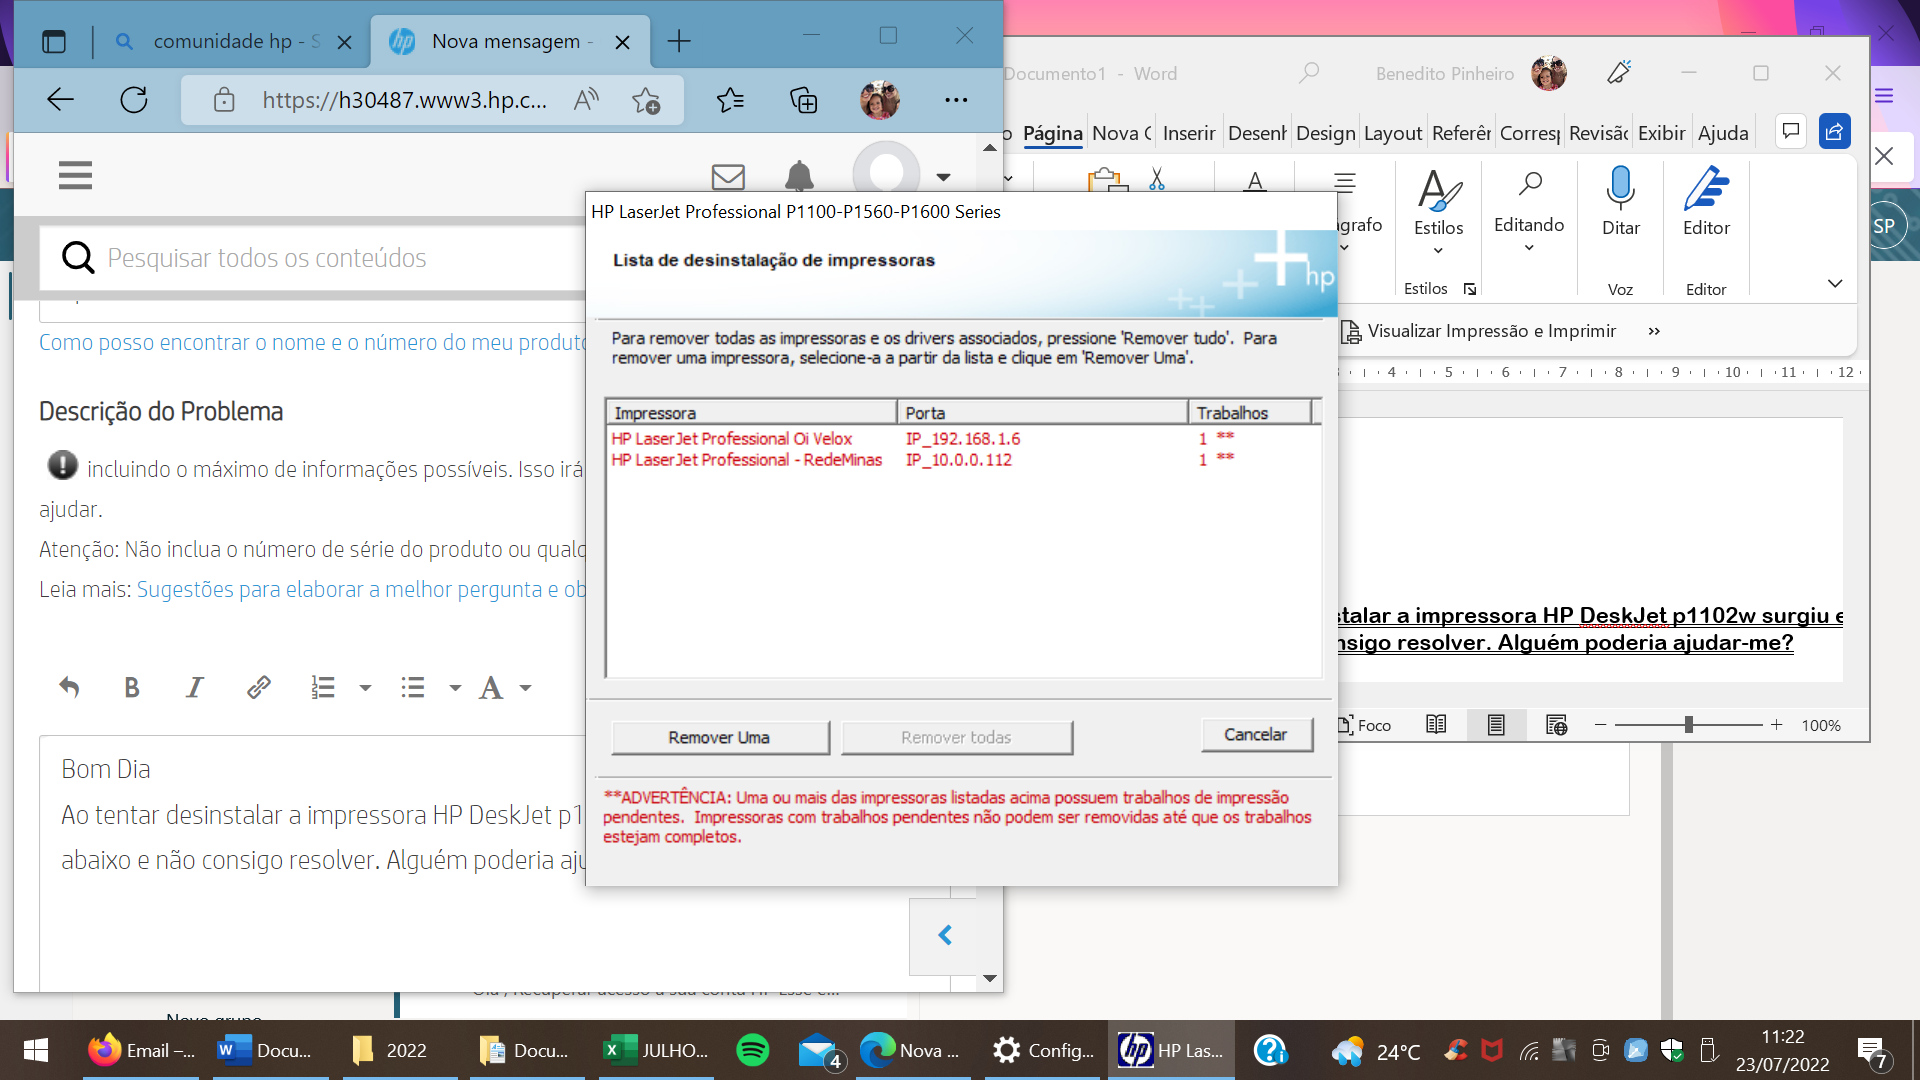The image size is (1920, 1080).
Task: Toggle bold in message editor
Action: click(x=131, y=687)
